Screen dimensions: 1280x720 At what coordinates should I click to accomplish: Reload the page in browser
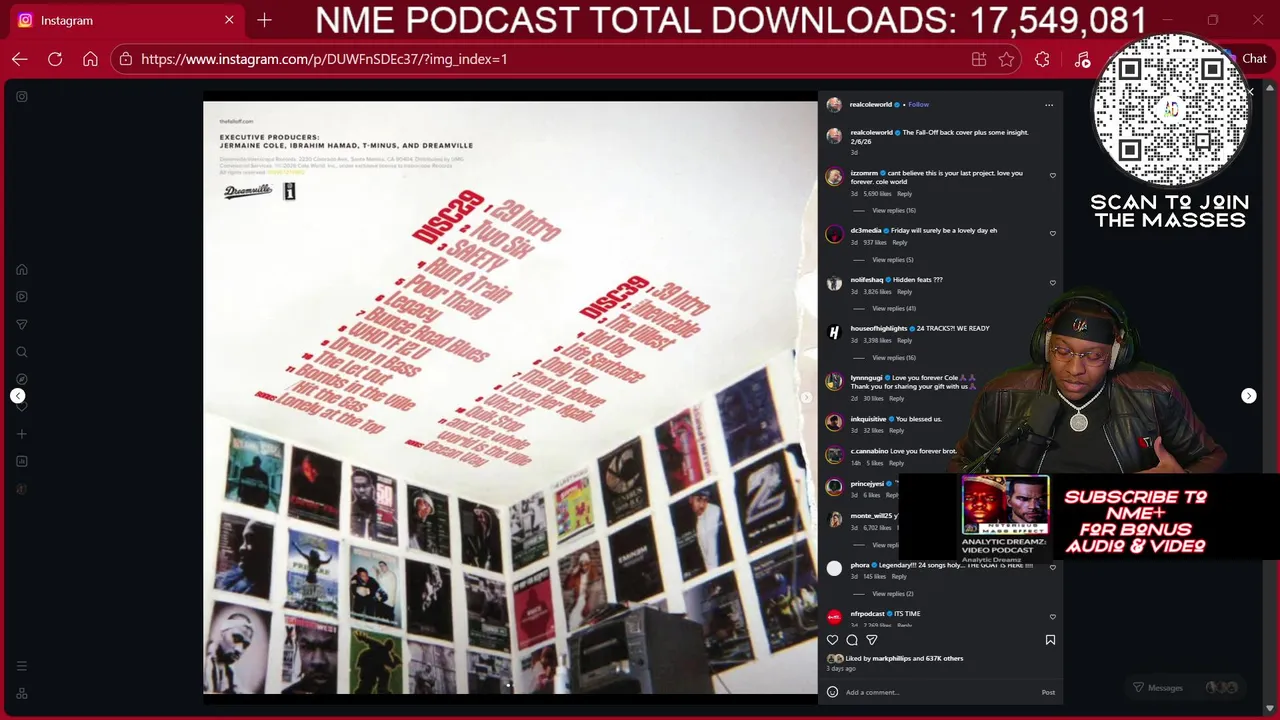click(55, 59)
